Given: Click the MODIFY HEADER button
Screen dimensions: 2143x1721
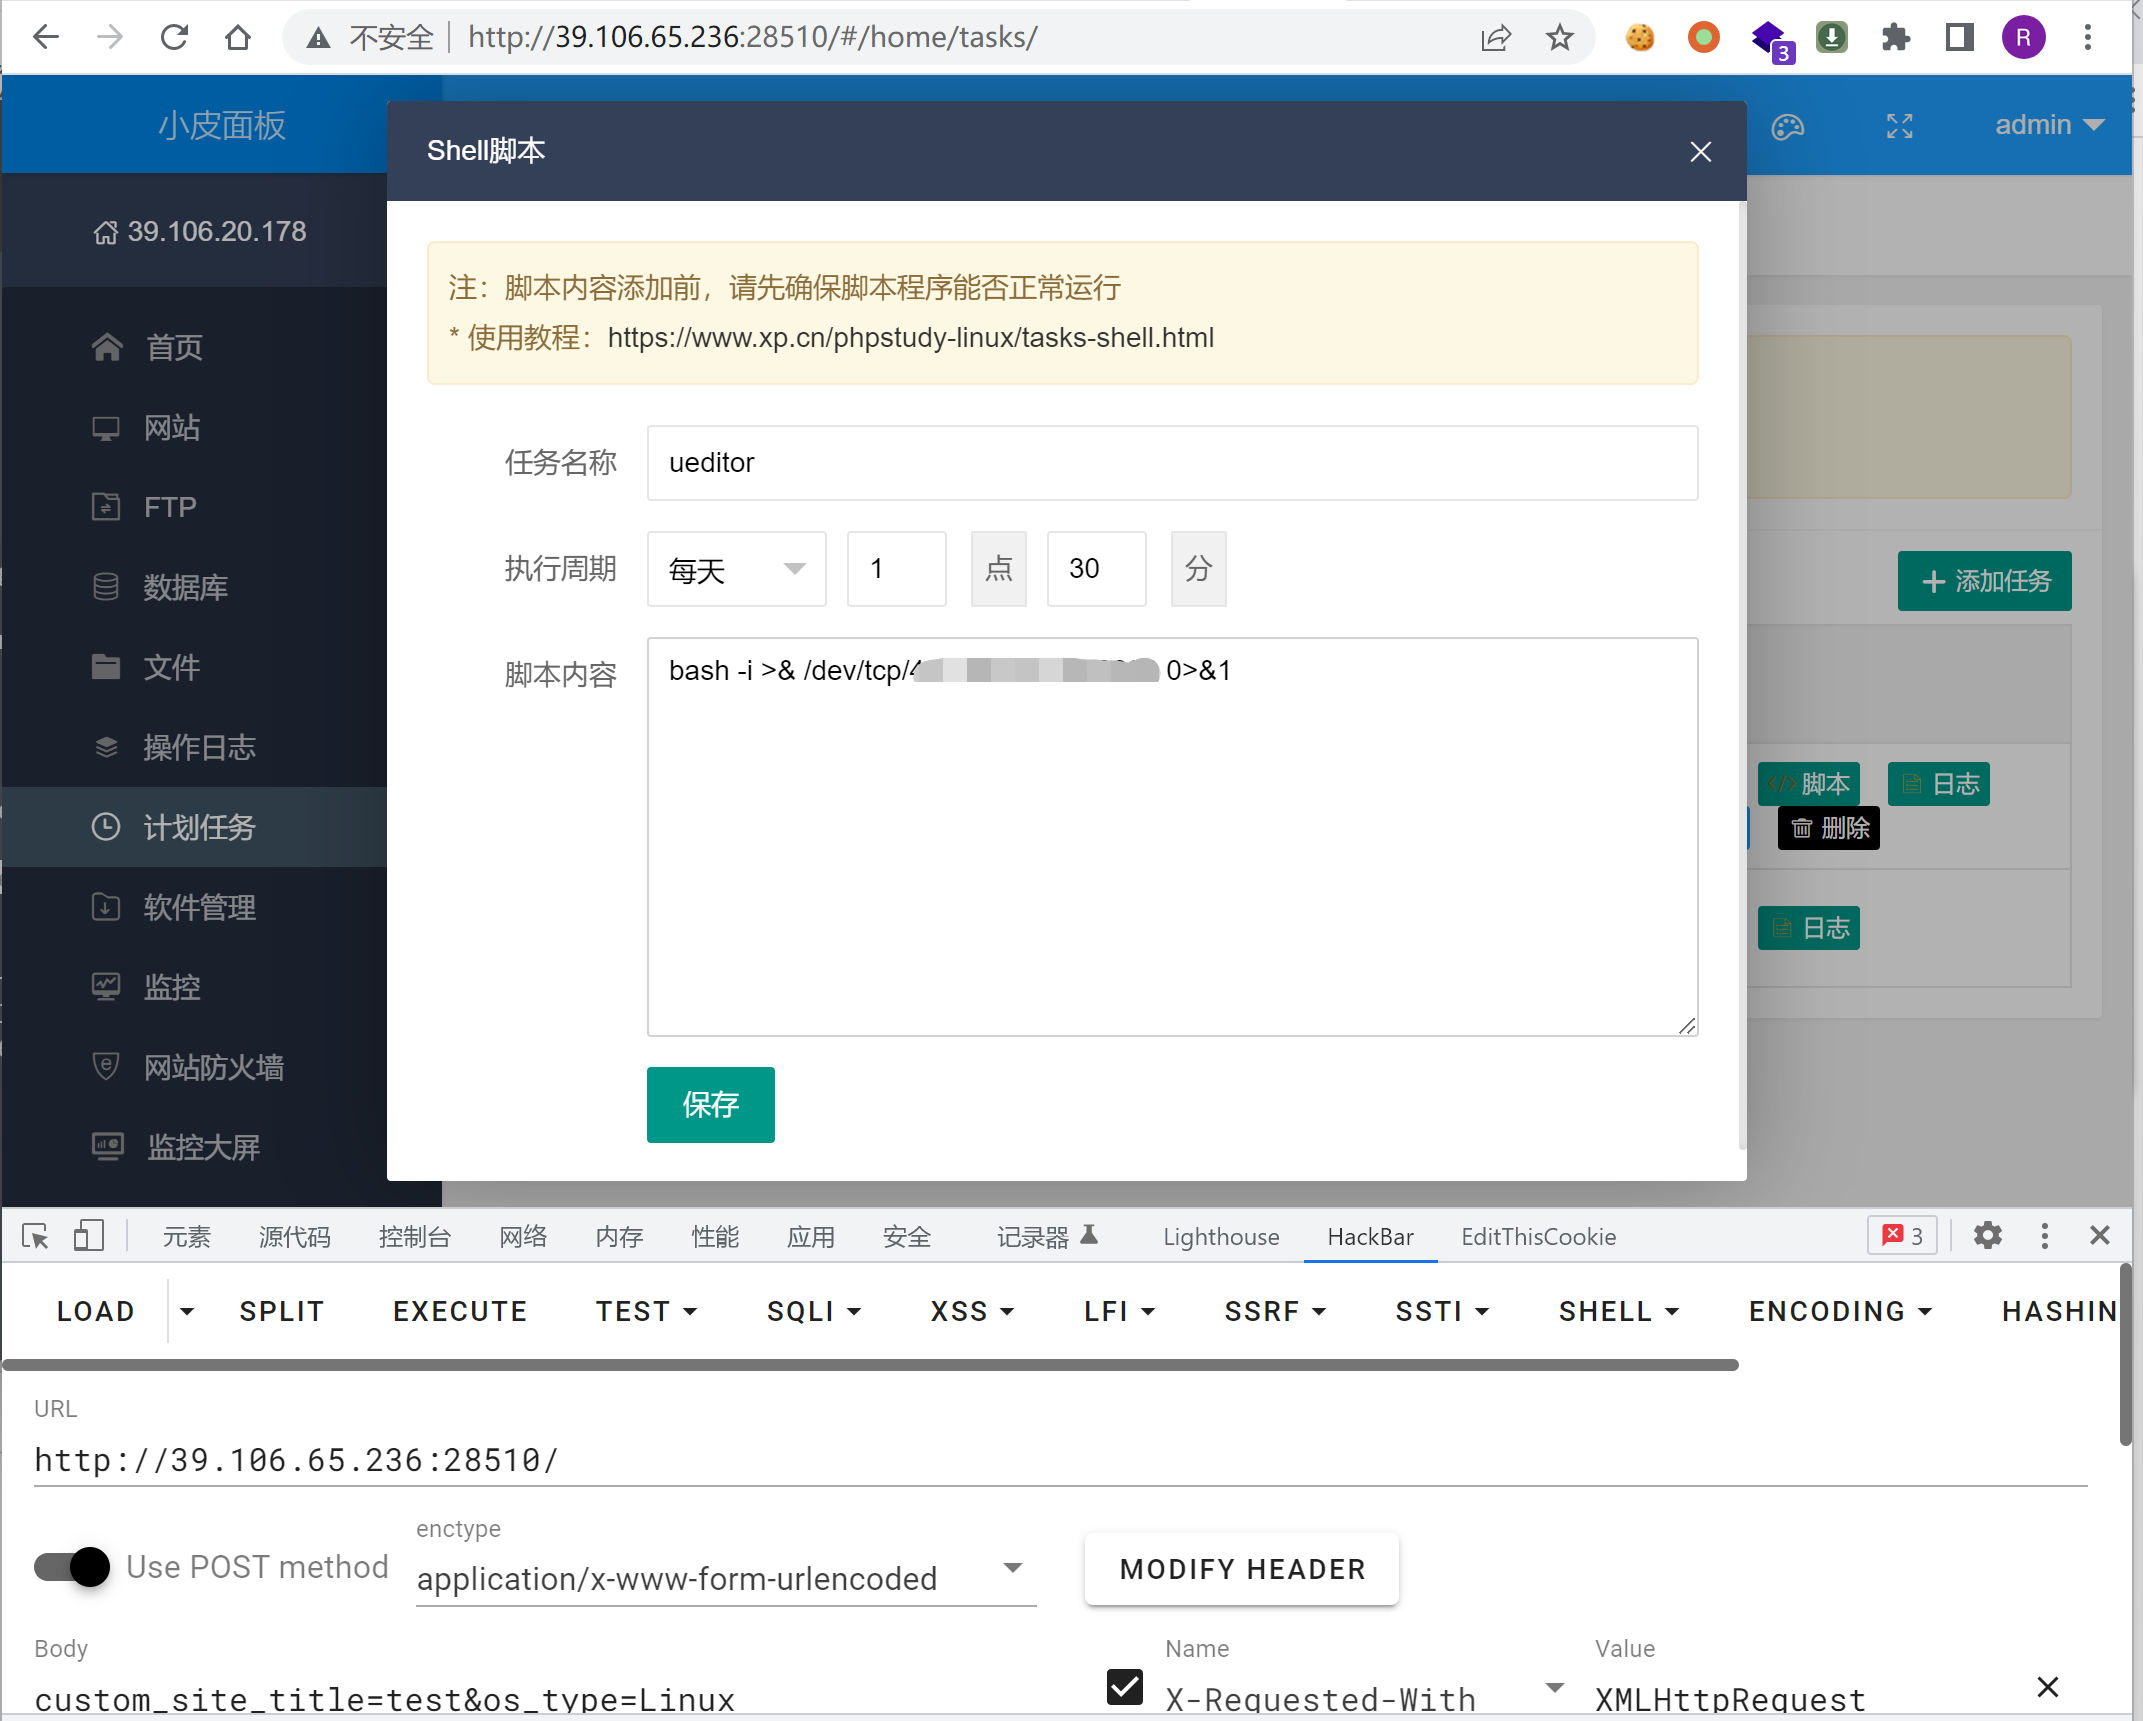Looking at the screenshot, I should pyautogui.click(x=1241, y=1569).
